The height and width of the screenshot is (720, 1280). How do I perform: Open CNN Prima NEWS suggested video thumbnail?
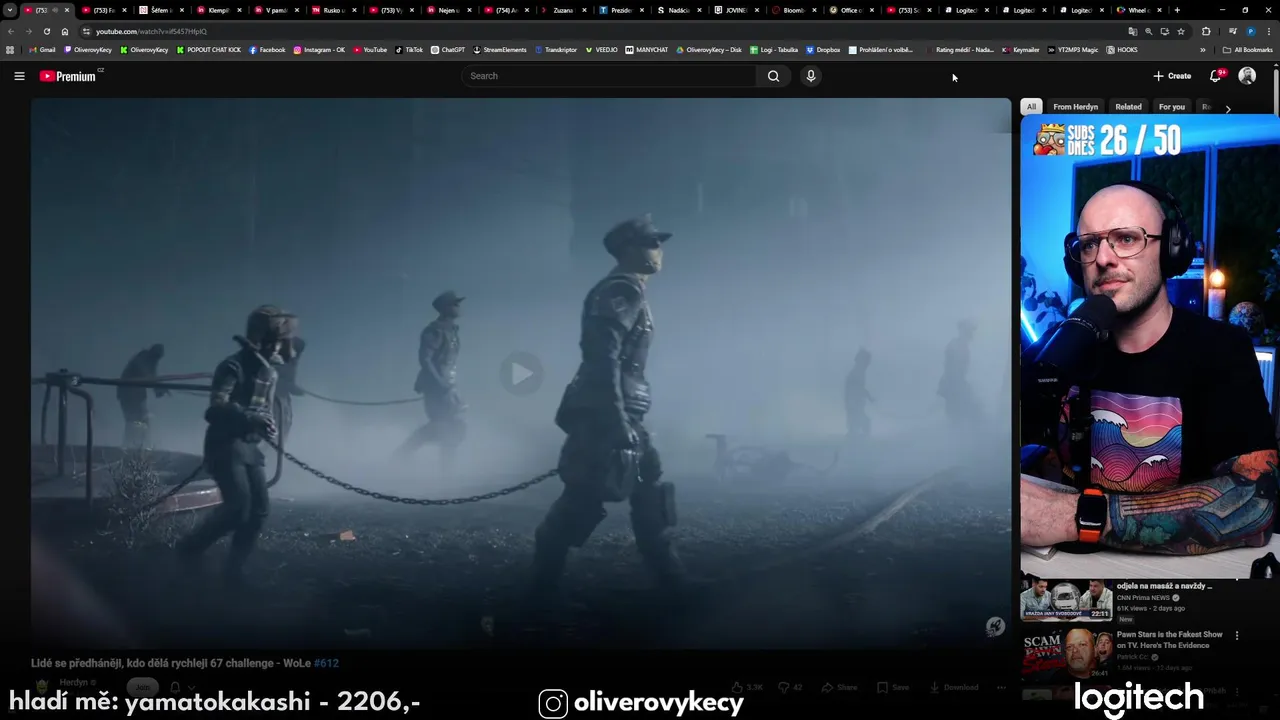[1066, 601]
